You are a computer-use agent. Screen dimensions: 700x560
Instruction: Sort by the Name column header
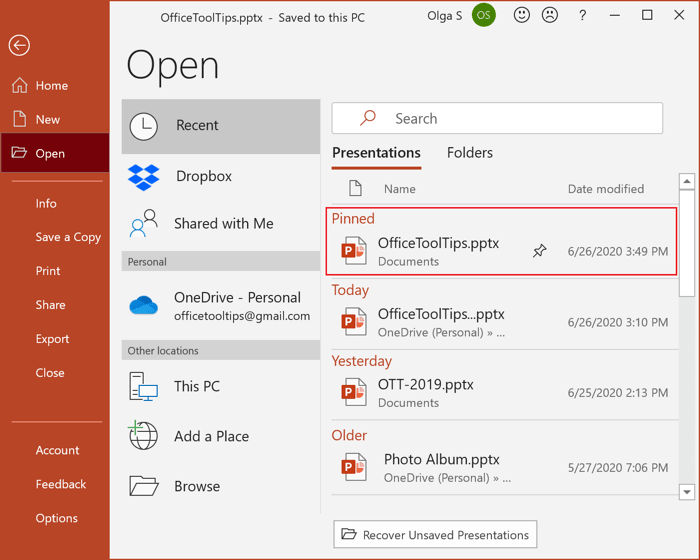(400, 189)
